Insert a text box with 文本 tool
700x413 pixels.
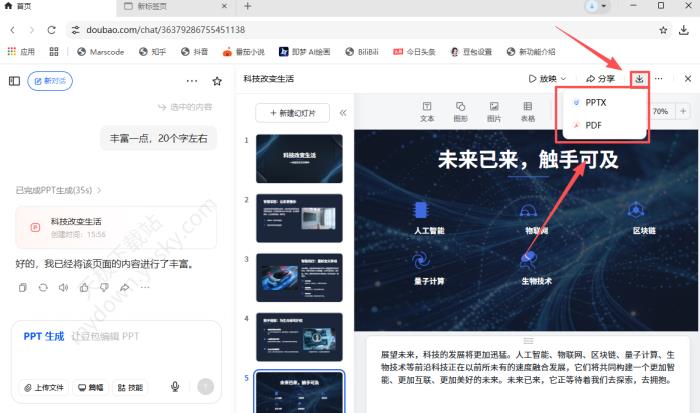click(x=427, y=111)
